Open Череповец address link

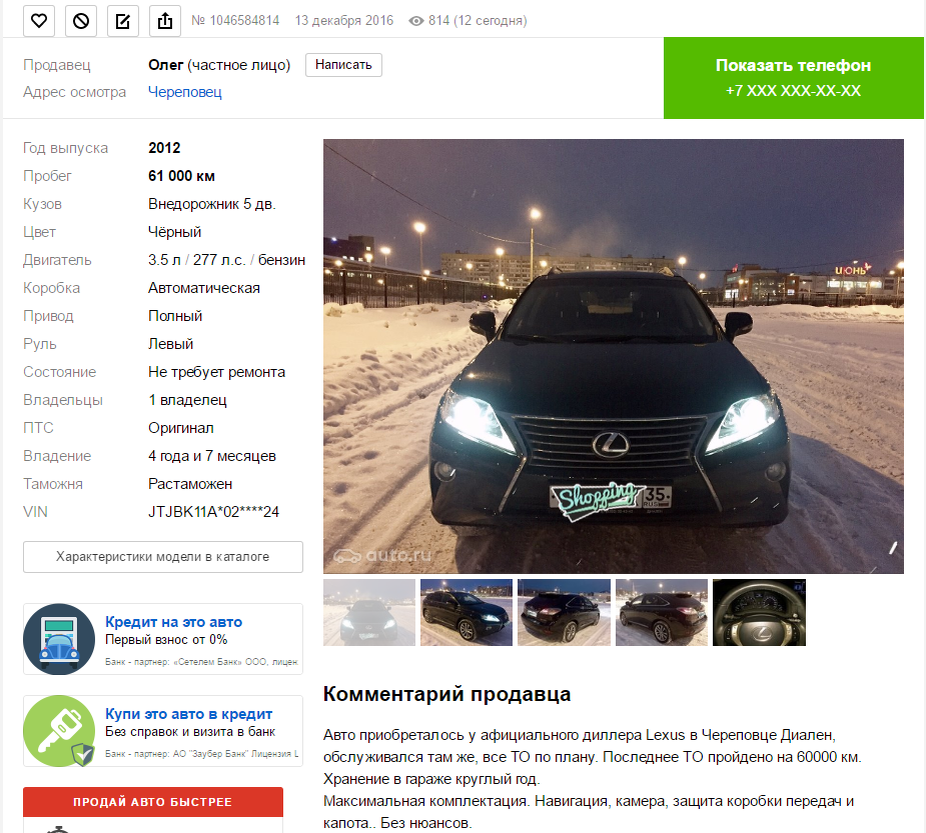[185, 92]
